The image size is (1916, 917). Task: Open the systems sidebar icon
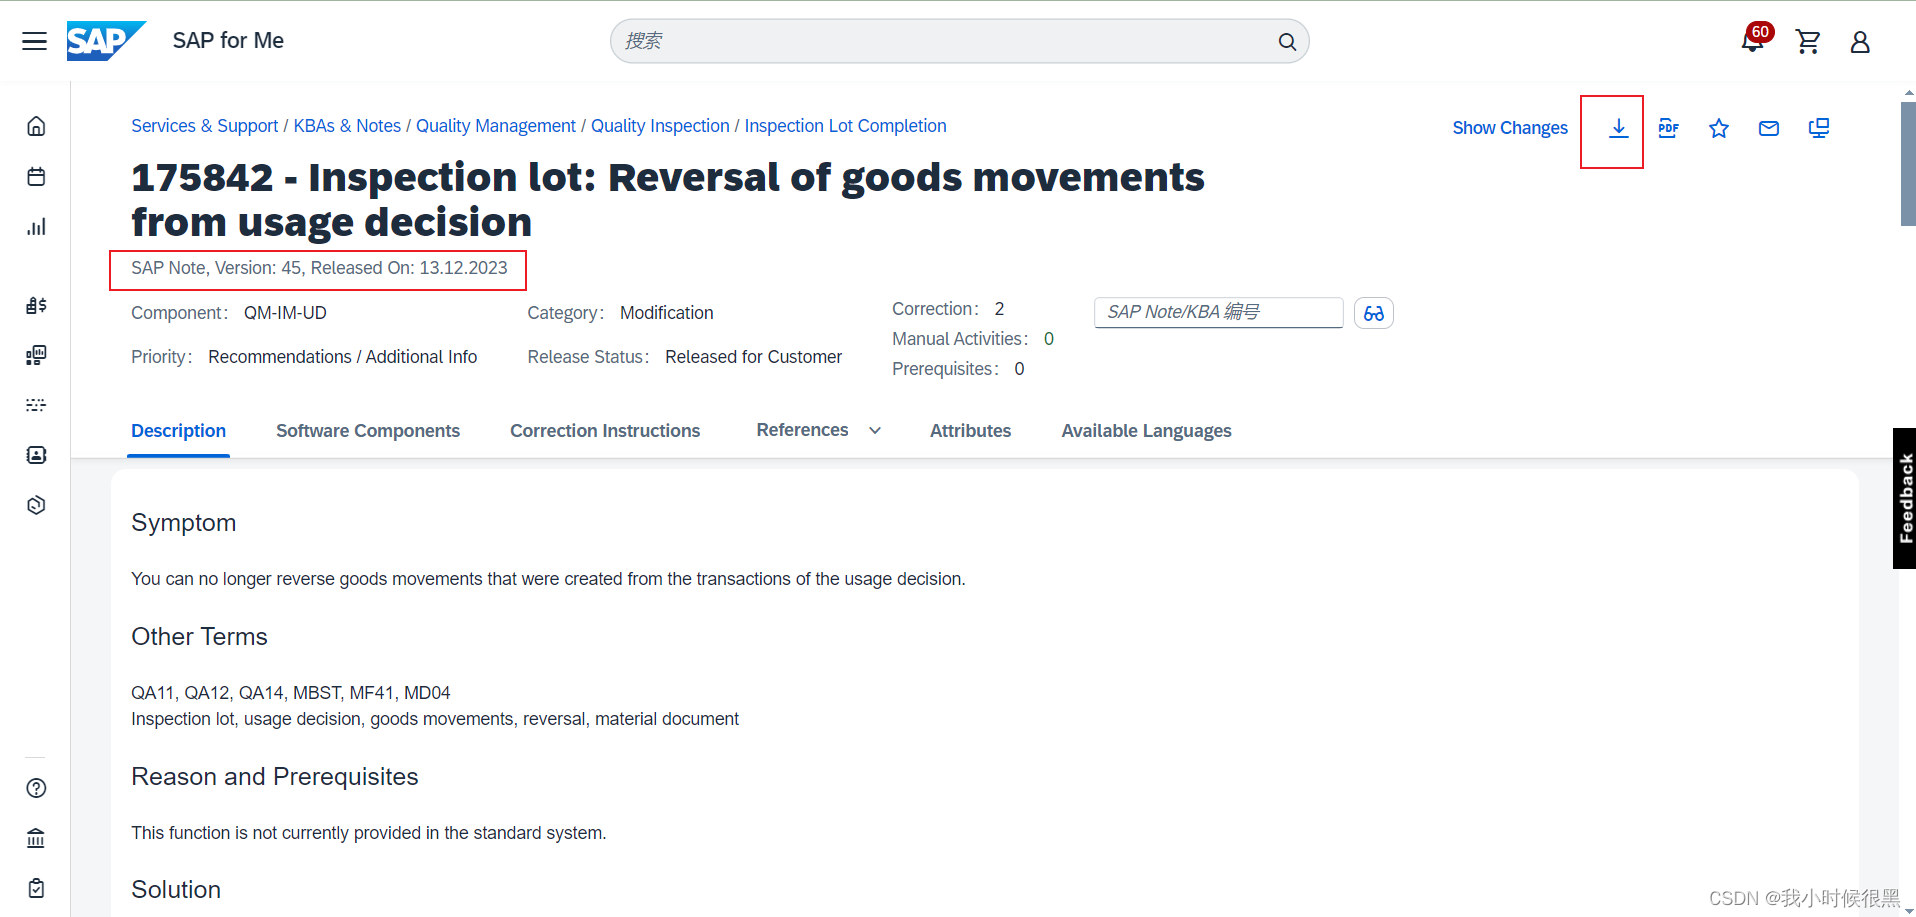point(36,355)
